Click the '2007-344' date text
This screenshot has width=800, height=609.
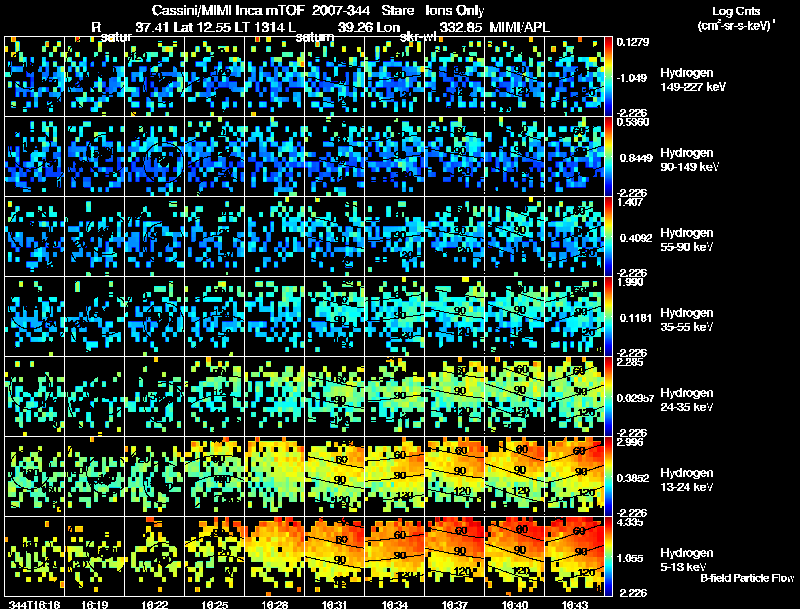coord(341,11)
